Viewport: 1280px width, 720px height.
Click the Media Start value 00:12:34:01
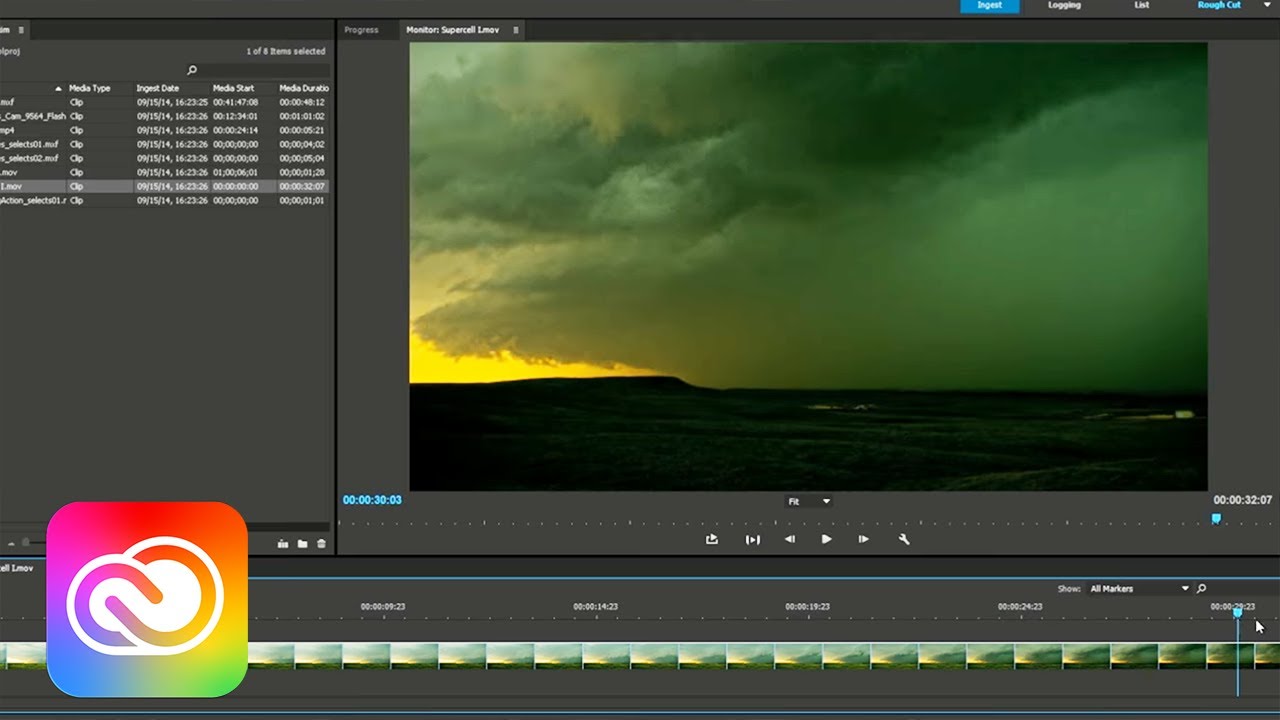[x=235, y=116]
